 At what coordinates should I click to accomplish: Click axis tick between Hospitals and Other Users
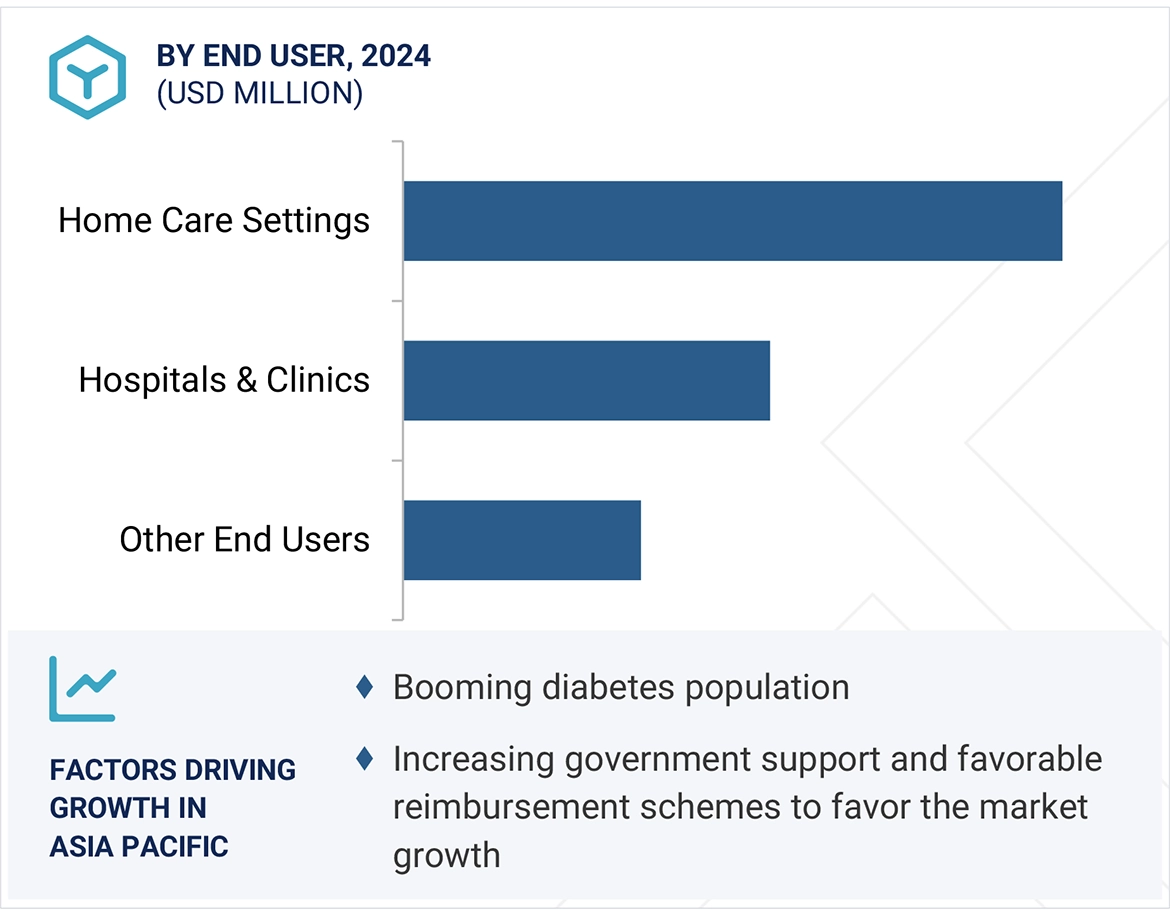click(397, 460)
